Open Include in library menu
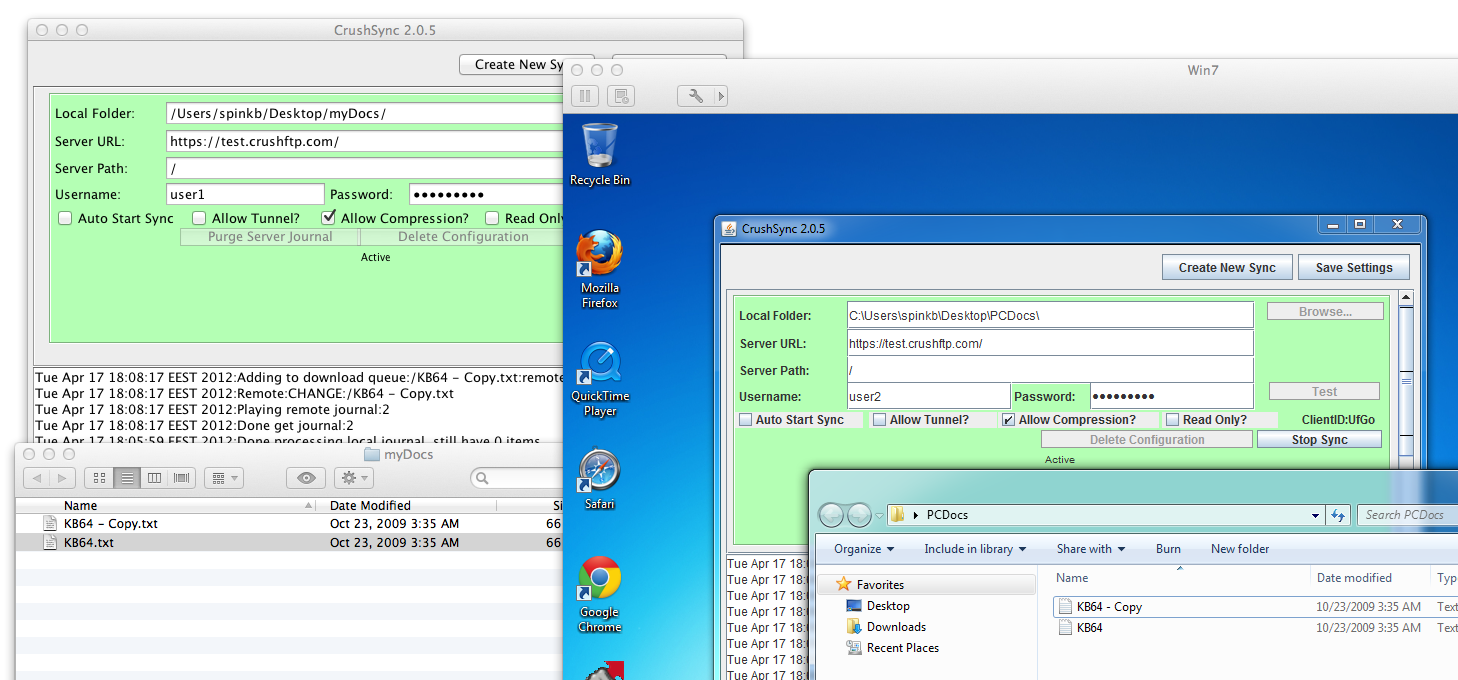 (x=975, y=549)
